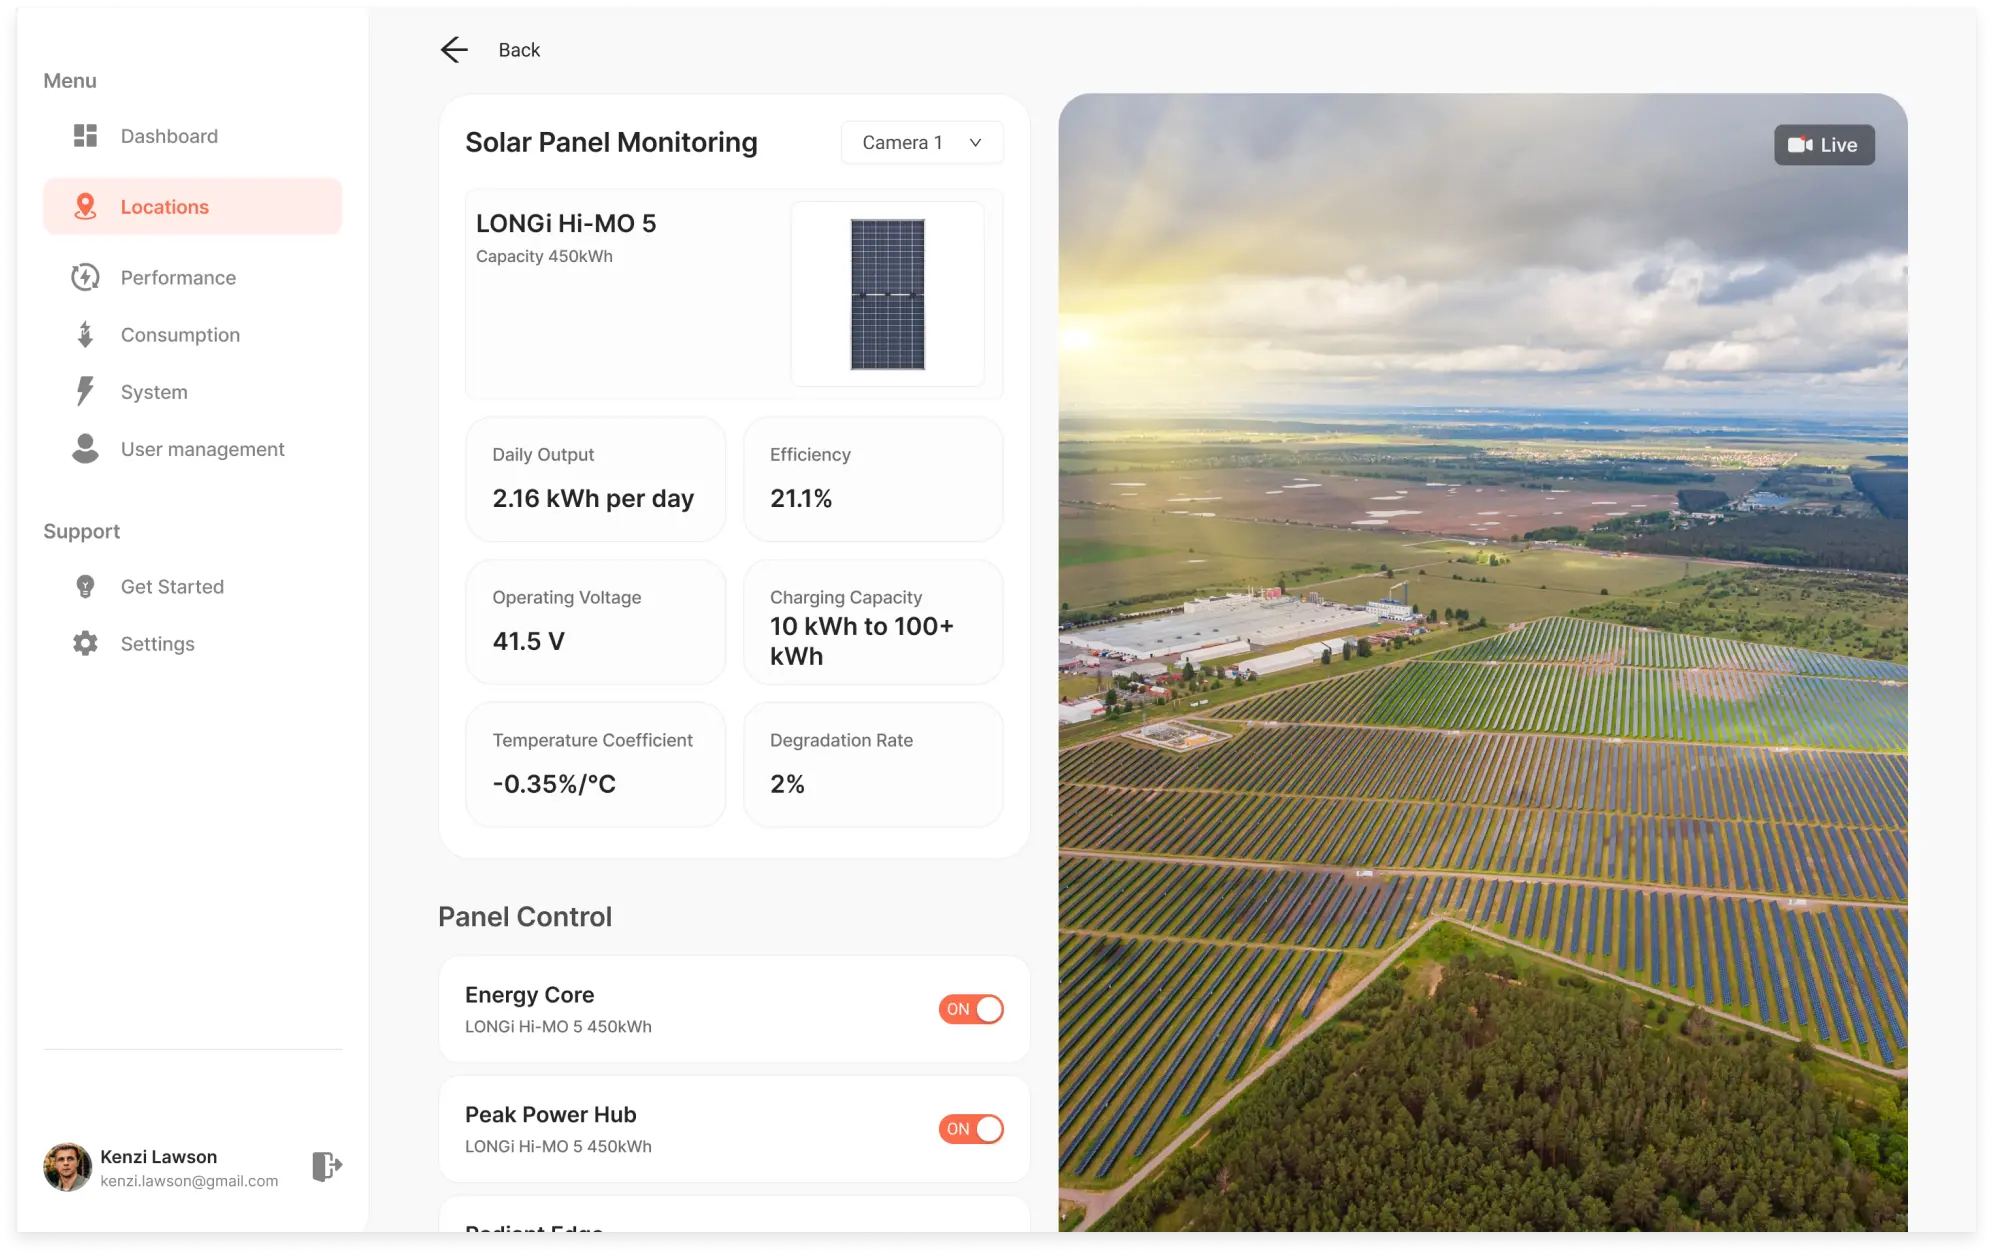Click Kenzi Lawson's profile avatar
This screenshot has width=1992, height=1256.
pyautogui.click(x=67, y=1166)
